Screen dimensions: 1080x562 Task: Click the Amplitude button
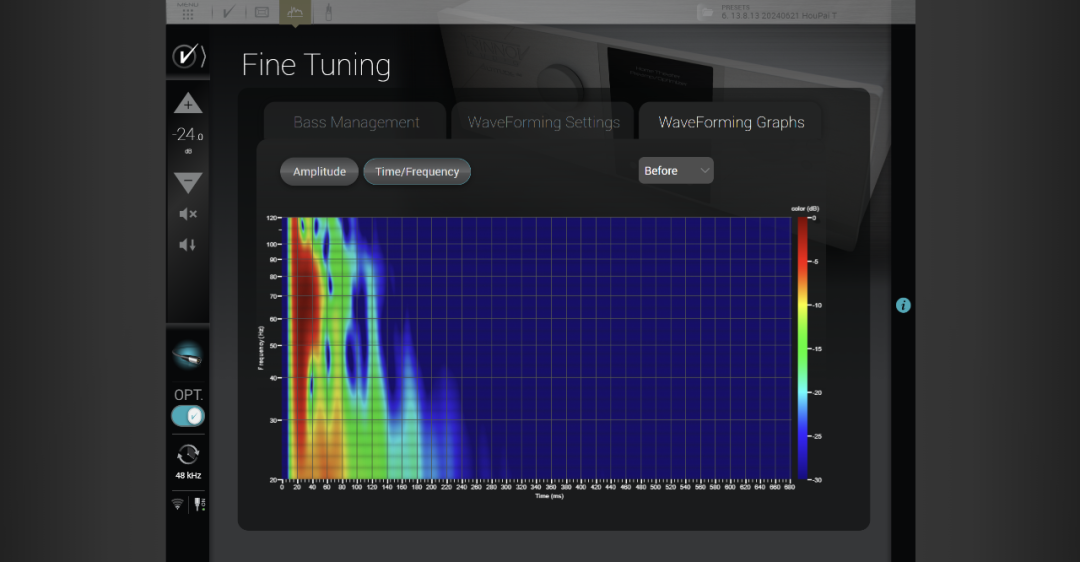pyautogui.click(x=319, y=172)
